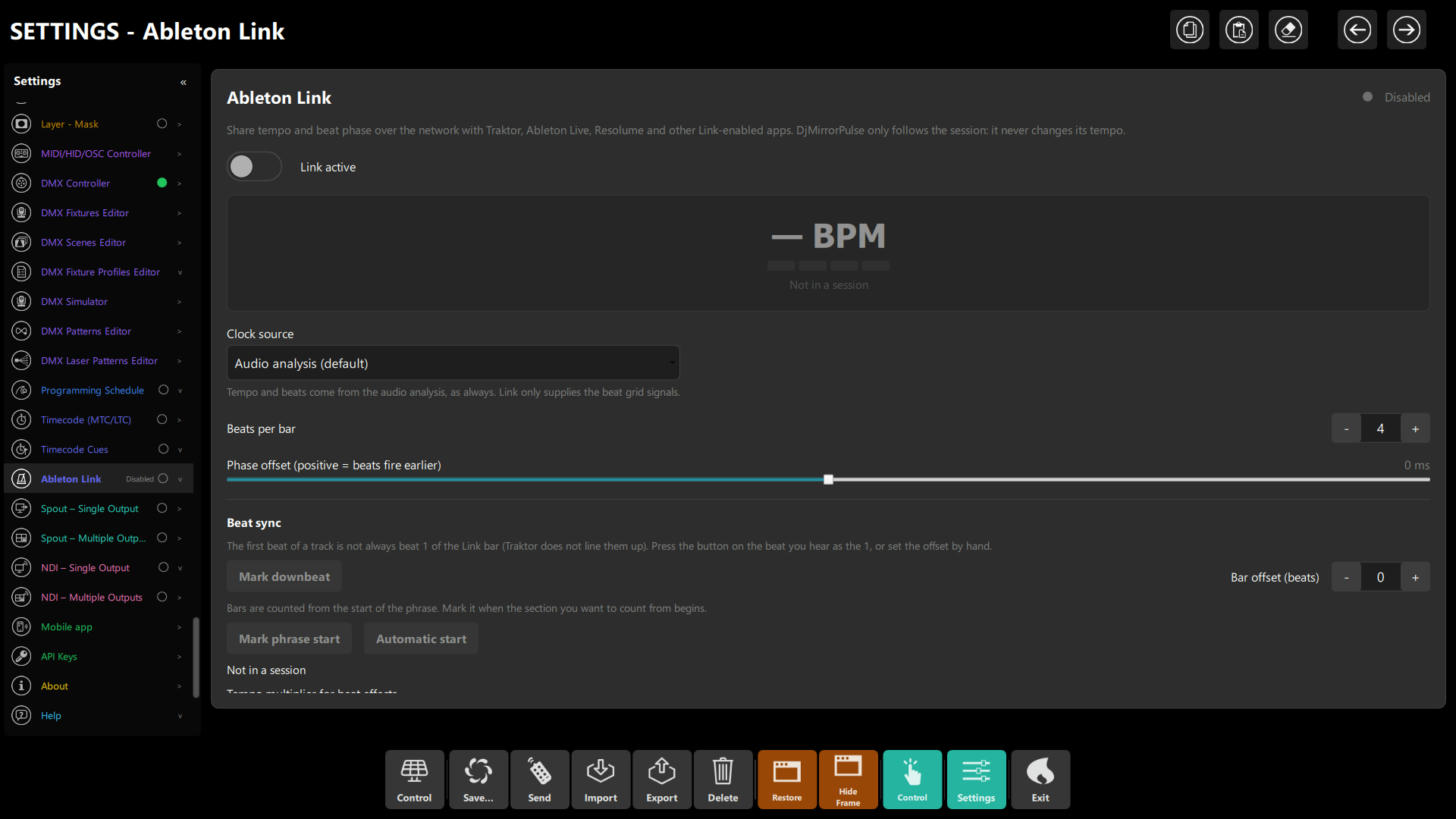The image size is (1456, 819).
Task: Go forward with the right arrow icon
Action: click(x=1406, y=30)
